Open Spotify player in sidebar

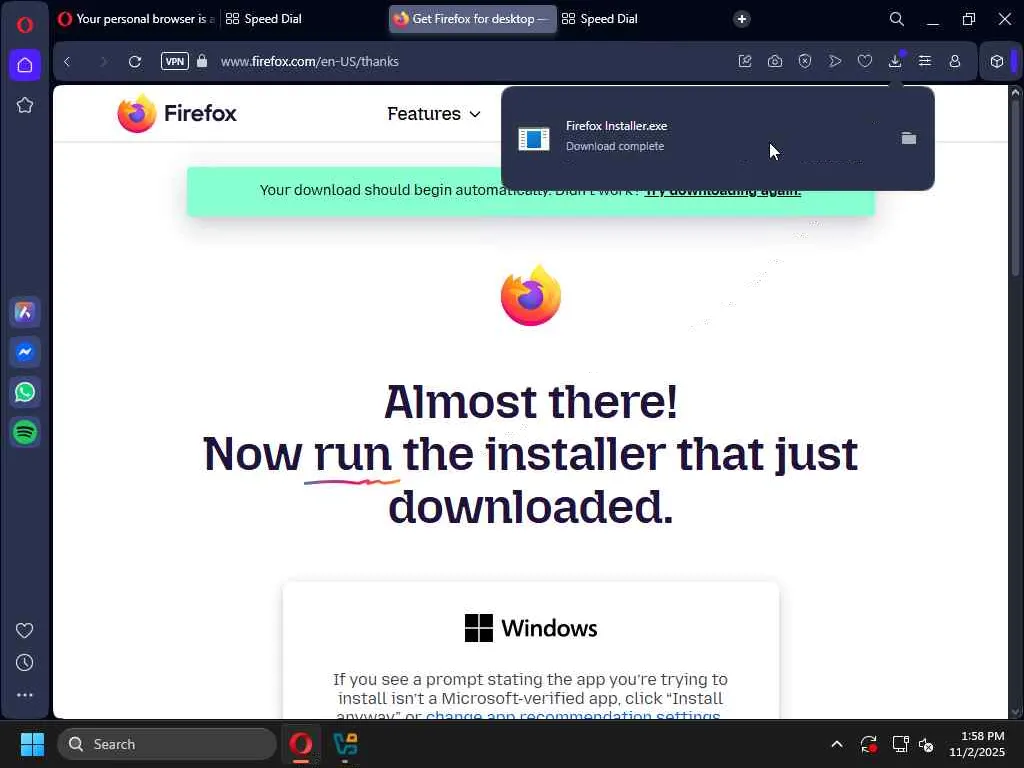[x=25, y=432]
